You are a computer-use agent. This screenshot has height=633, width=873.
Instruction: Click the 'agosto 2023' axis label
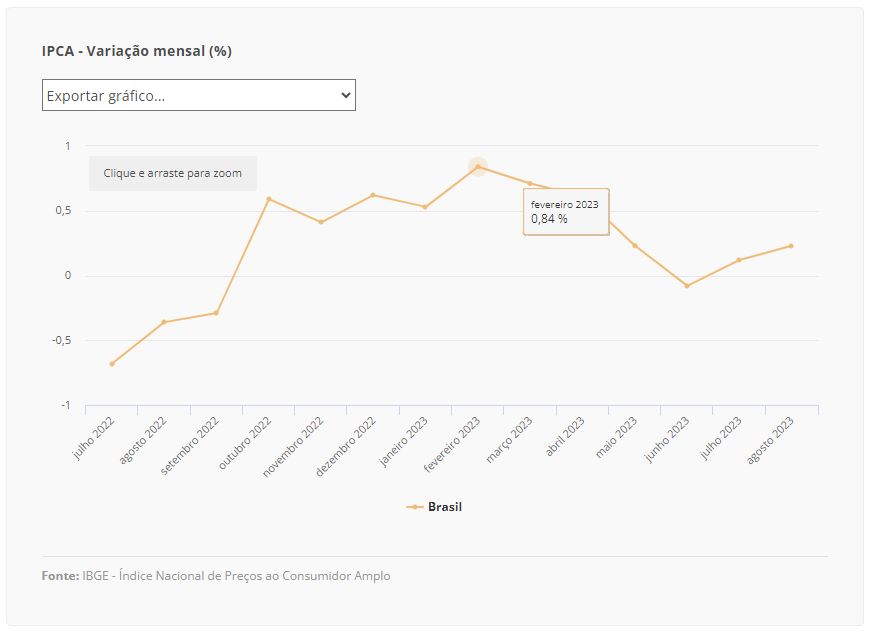tap(769, 440)
